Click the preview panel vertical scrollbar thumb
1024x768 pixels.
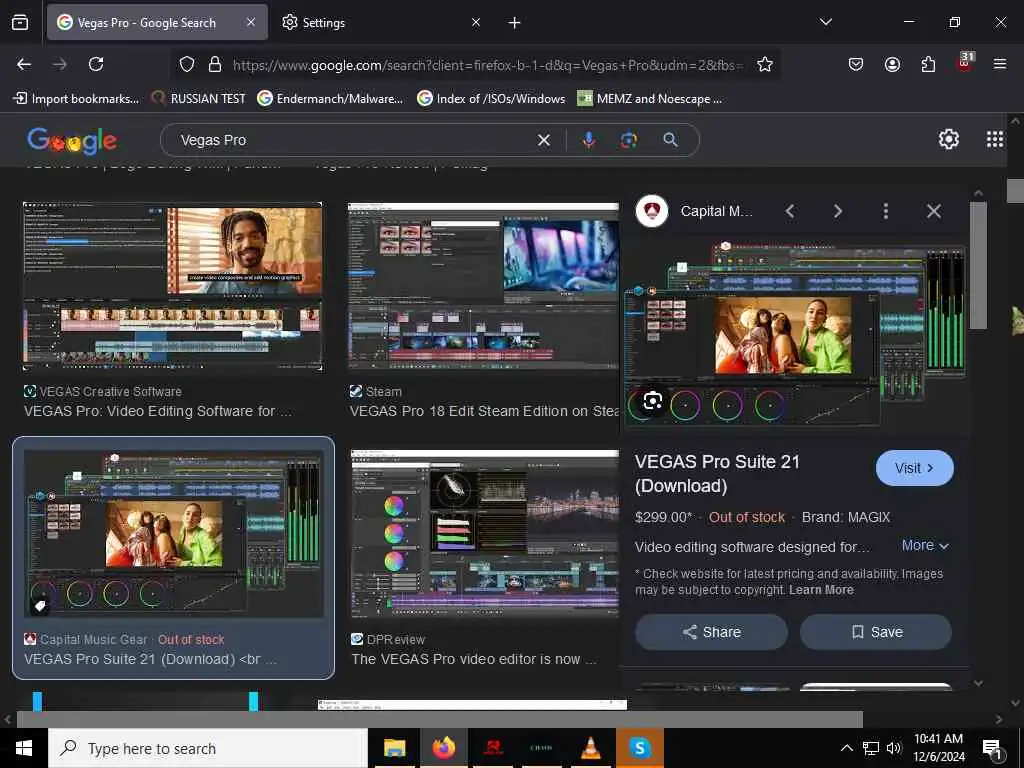click(978, 264)
